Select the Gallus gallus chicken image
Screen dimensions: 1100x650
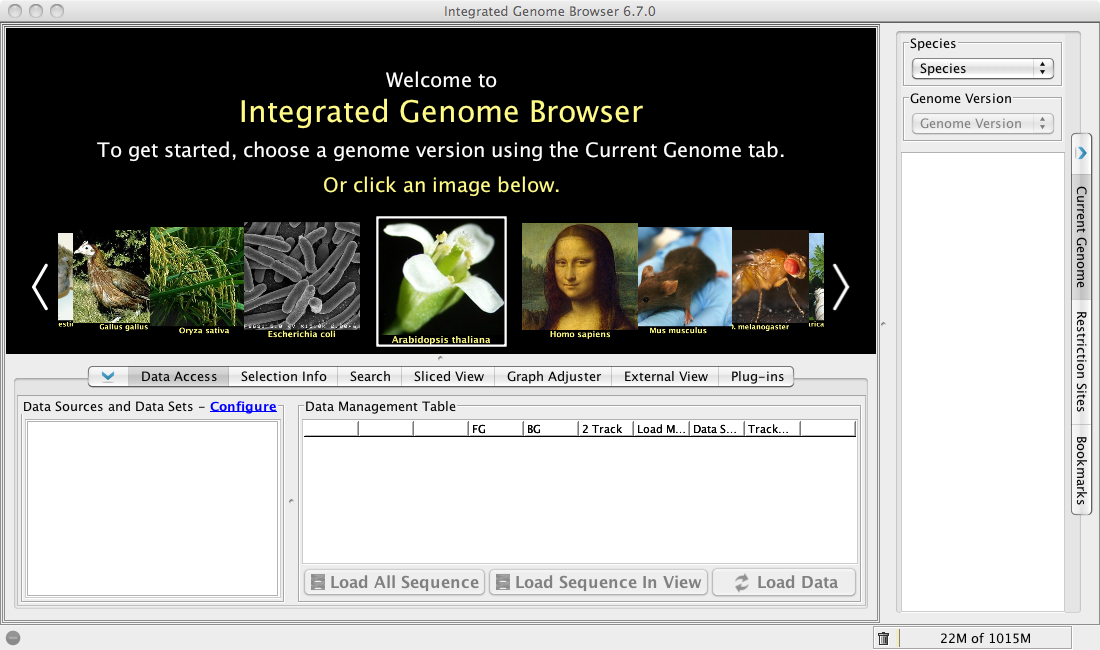112,278
